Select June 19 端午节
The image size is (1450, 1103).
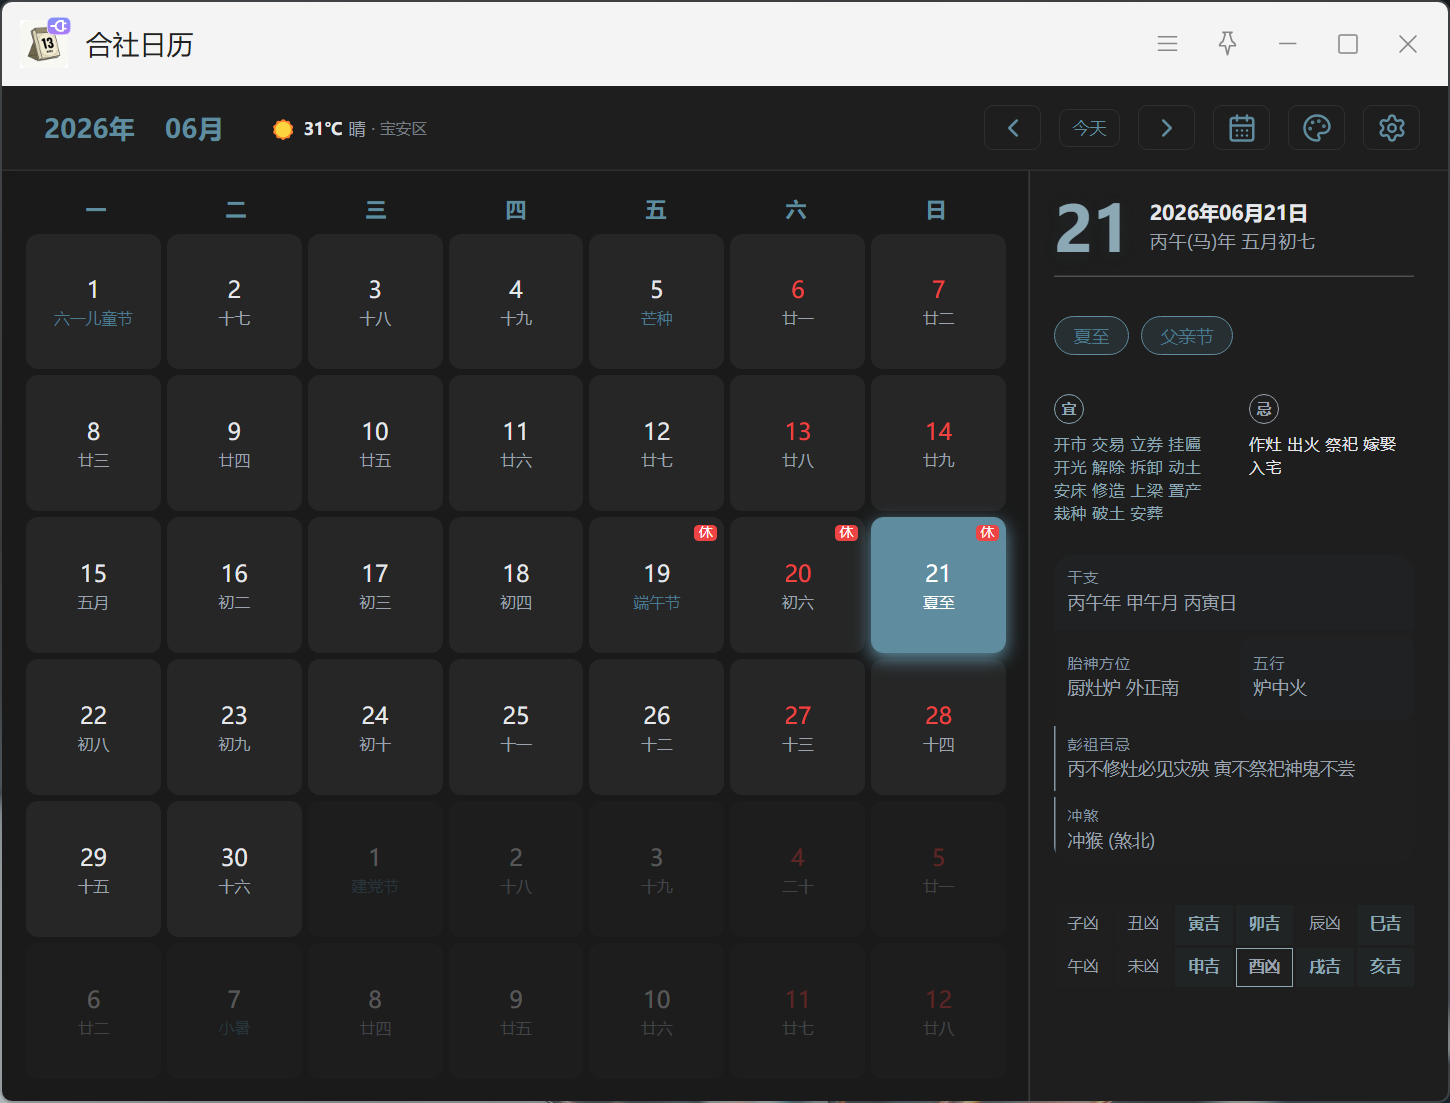656,586
